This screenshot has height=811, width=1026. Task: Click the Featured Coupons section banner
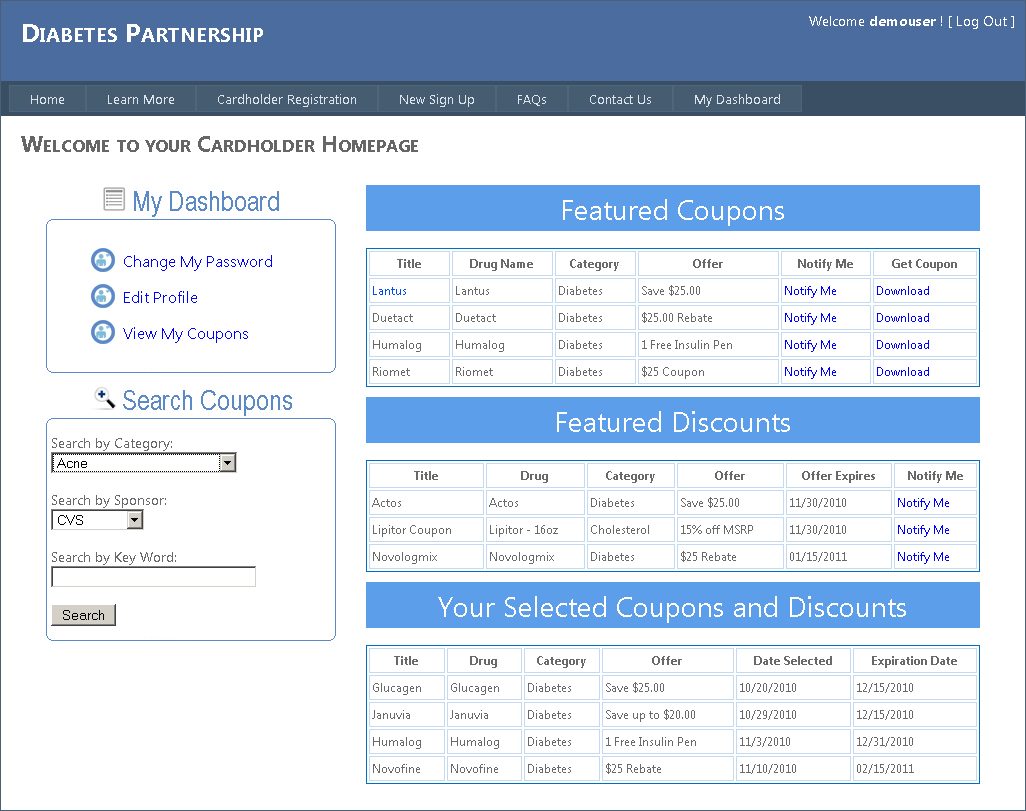point(673,208)
